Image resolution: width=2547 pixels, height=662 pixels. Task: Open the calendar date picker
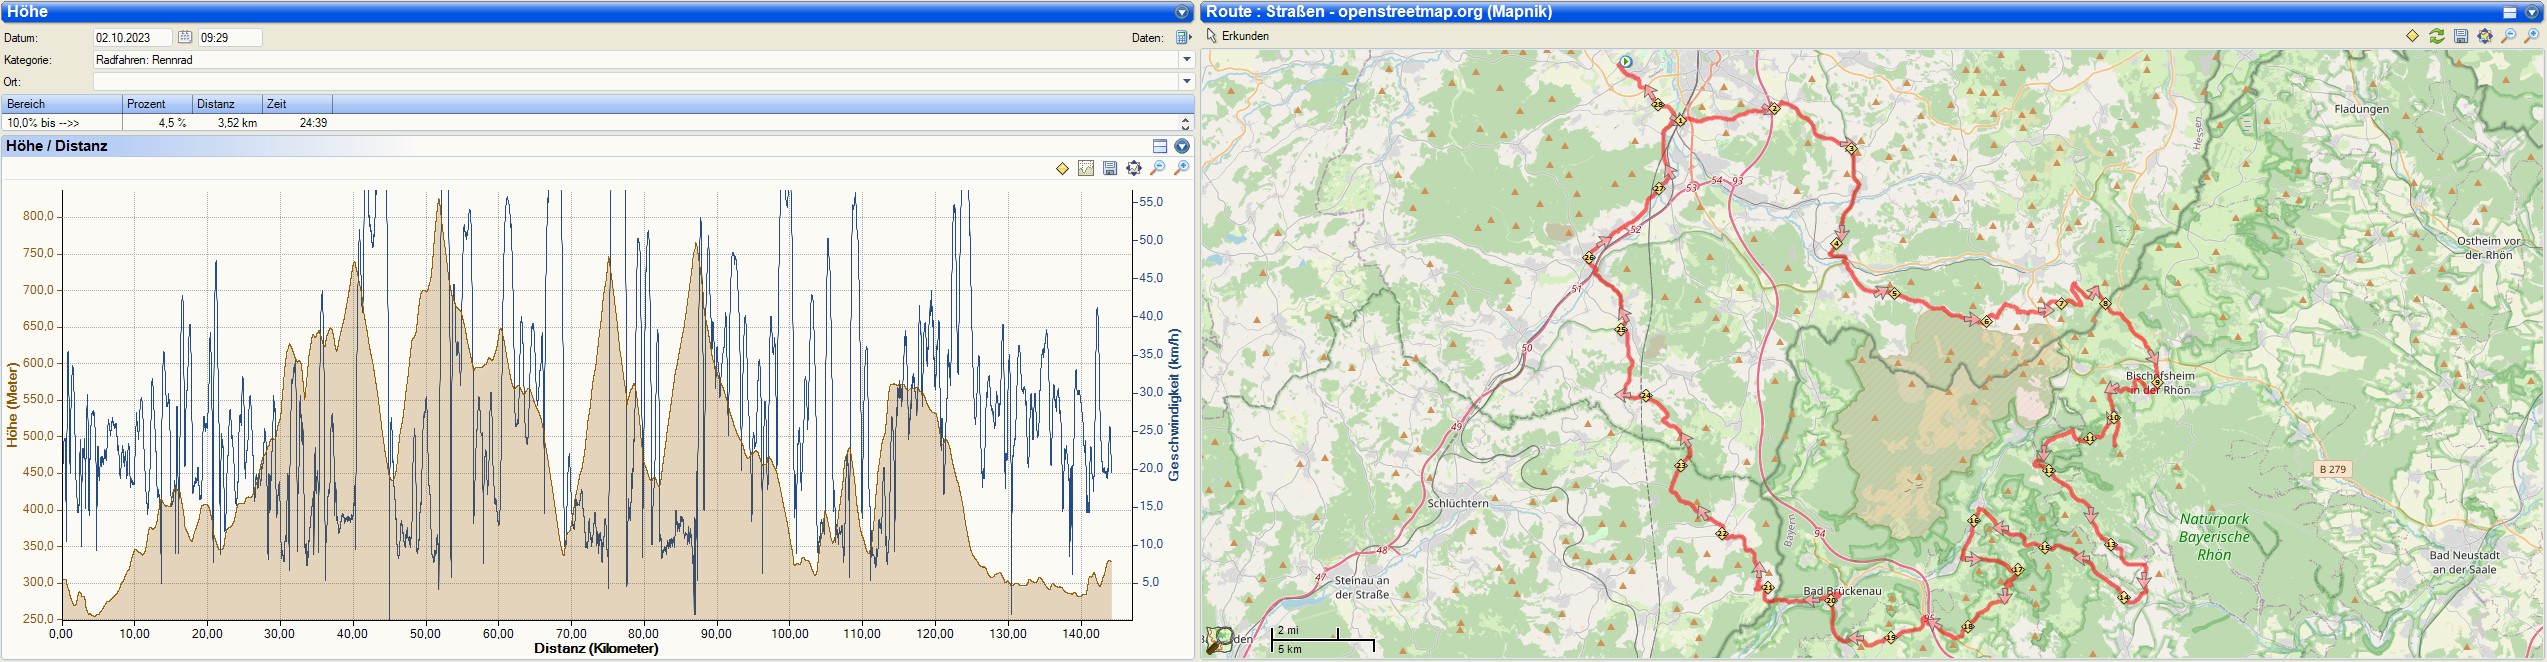pos(185,38)
